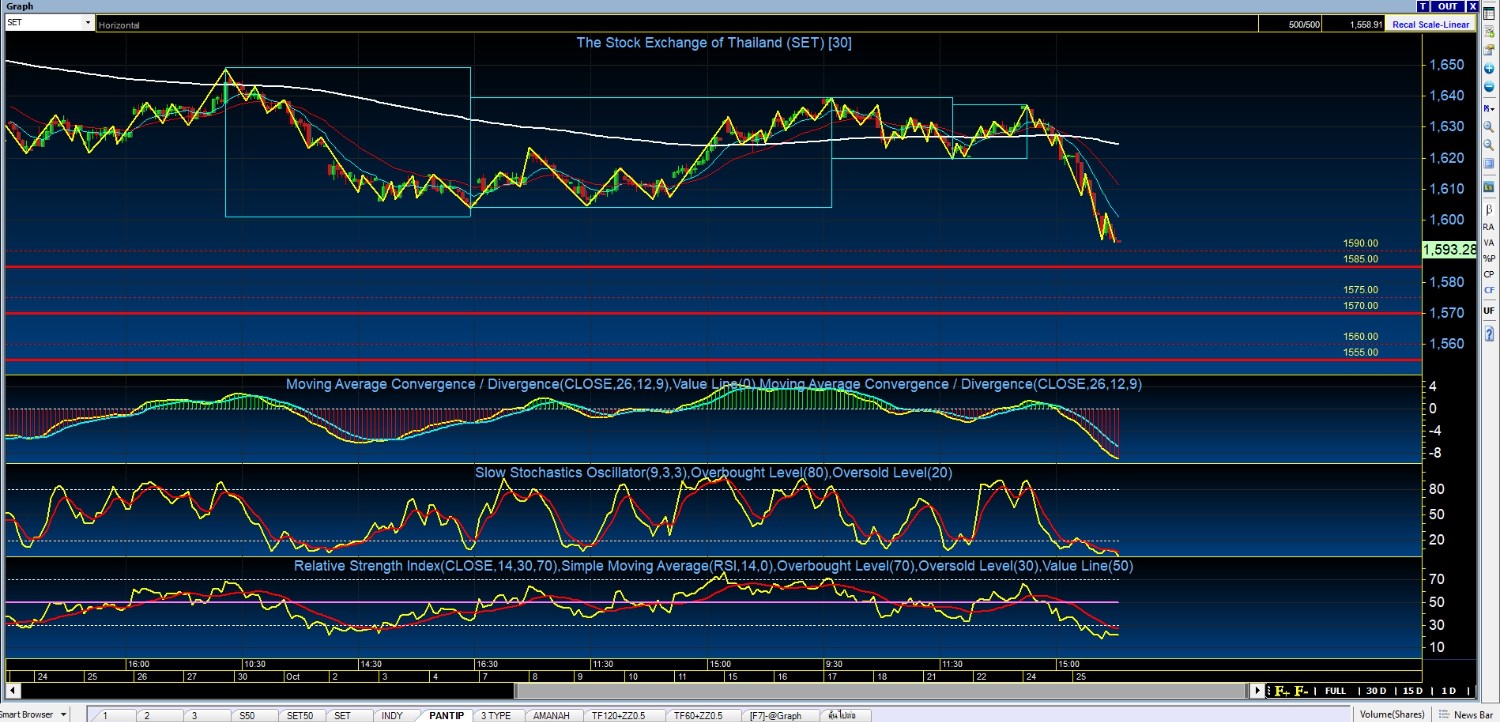
Task: Click the beta (β) indicator icon
Action: pyautogui.click(x=1489, y=211)
